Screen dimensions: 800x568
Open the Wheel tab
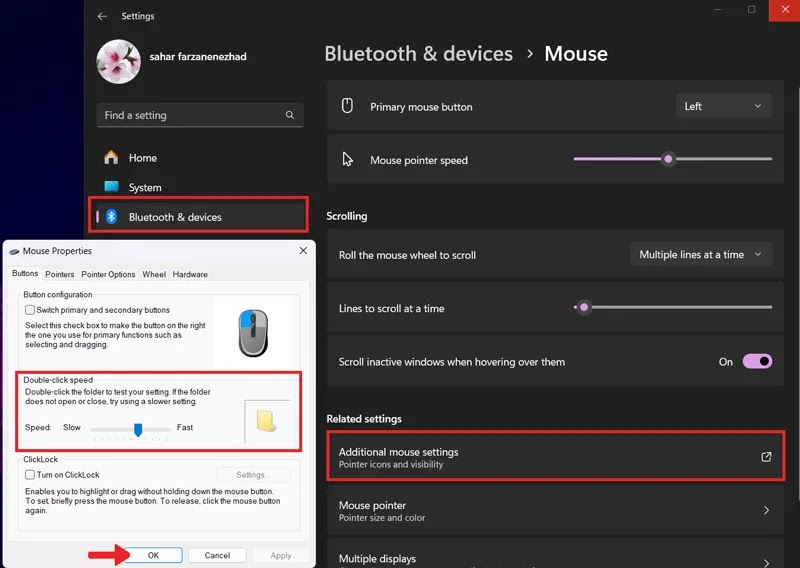(154, 274)
